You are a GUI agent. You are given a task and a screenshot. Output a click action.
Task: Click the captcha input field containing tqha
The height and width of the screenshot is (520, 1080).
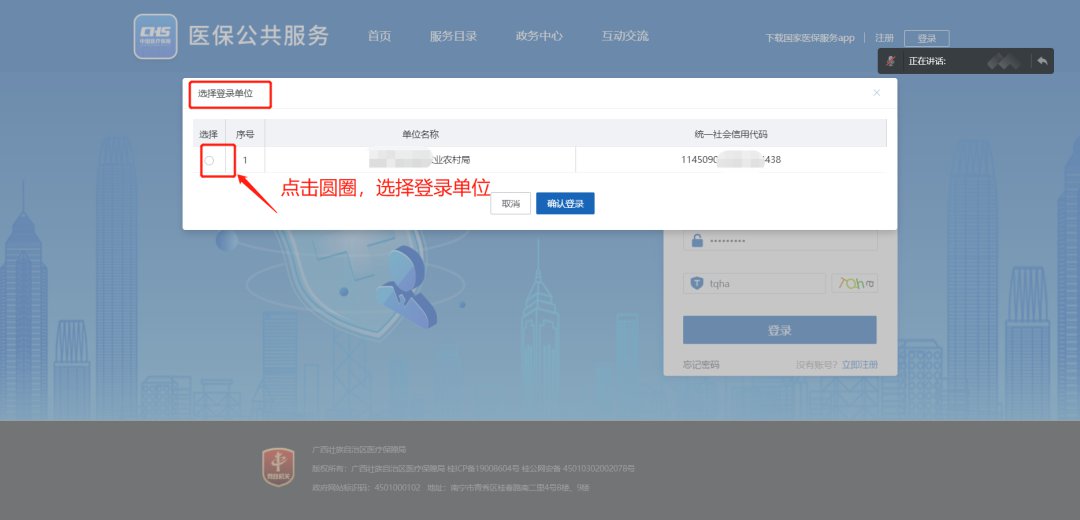coord(762,284)
